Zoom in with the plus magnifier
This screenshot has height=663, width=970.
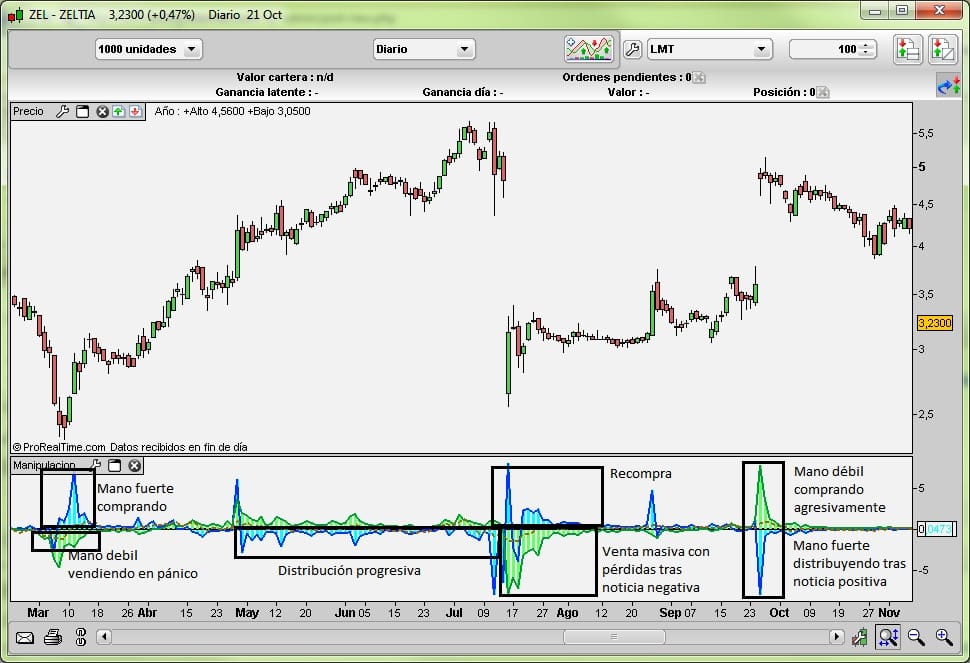point(943,636)
